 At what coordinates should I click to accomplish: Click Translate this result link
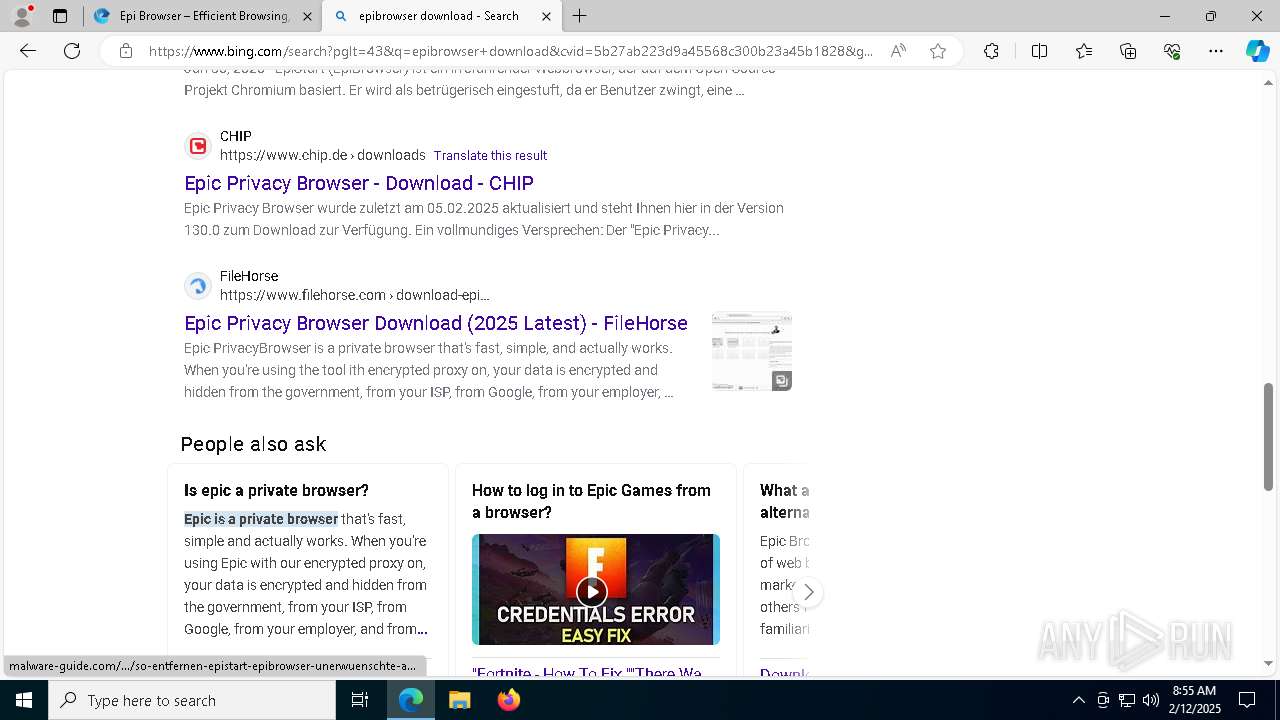coord(490,155)
